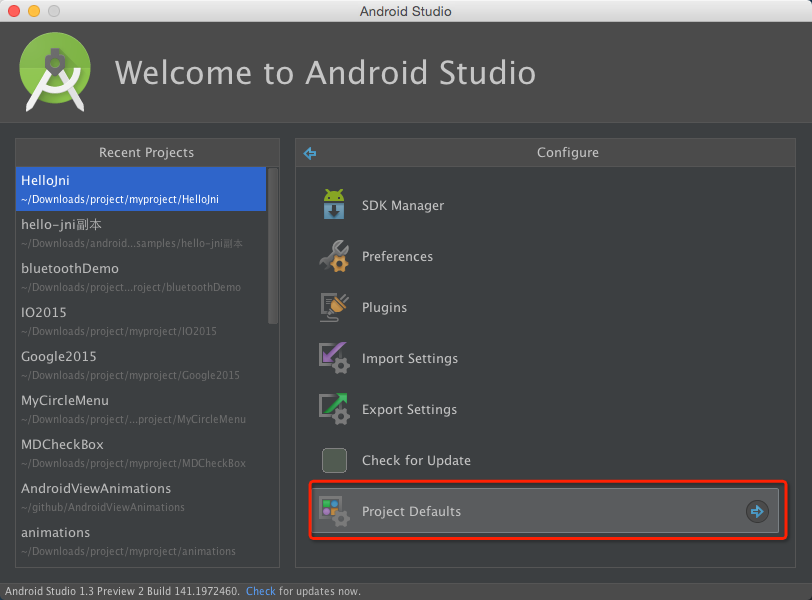812x600 pixels.
Task: Close the Android Studio window
Action: pyautogui.click(x=14, y=11)
